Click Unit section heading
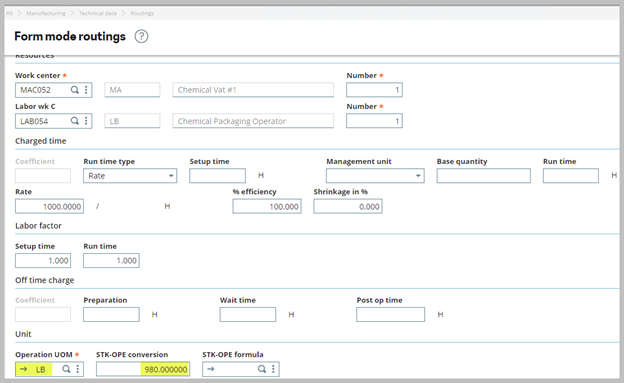Viewport: 624px width, 383px height. pyautogui.click(x=23, y=334)
